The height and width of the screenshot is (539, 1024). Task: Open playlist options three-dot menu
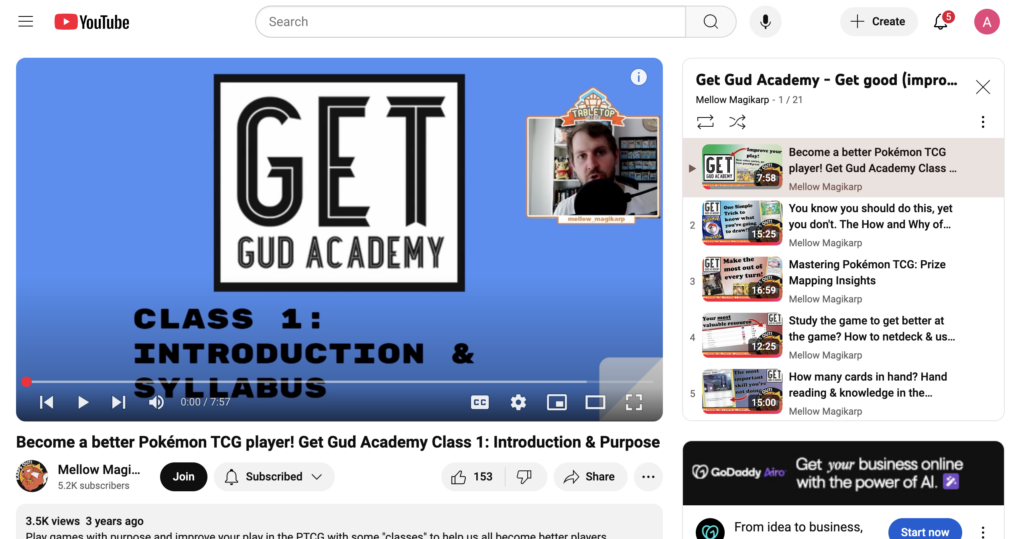tap(982, 122)
